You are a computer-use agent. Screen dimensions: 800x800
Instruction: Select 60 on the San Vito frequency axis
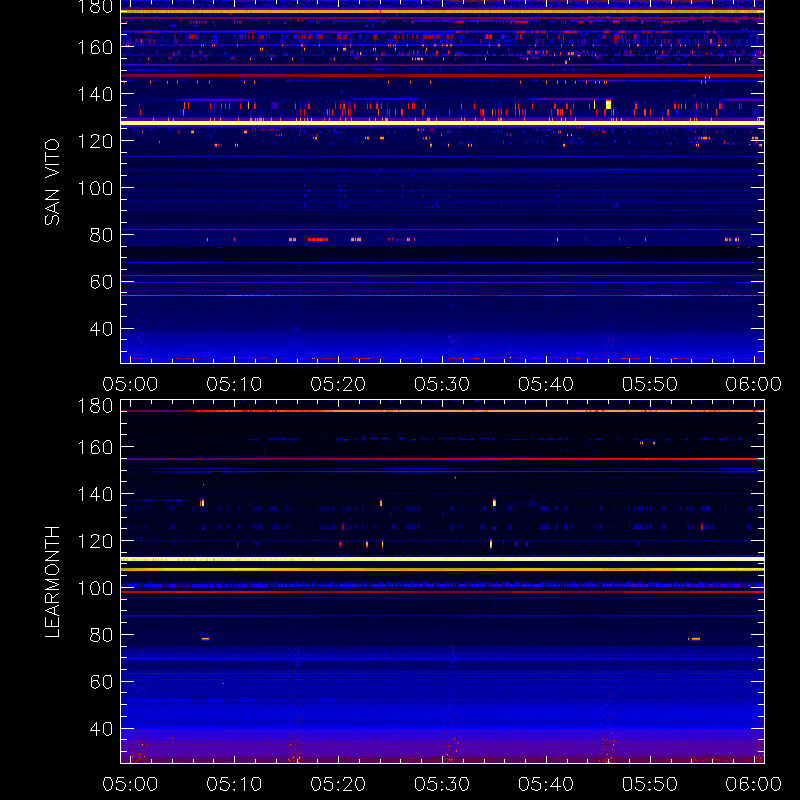tap(101, 282)
